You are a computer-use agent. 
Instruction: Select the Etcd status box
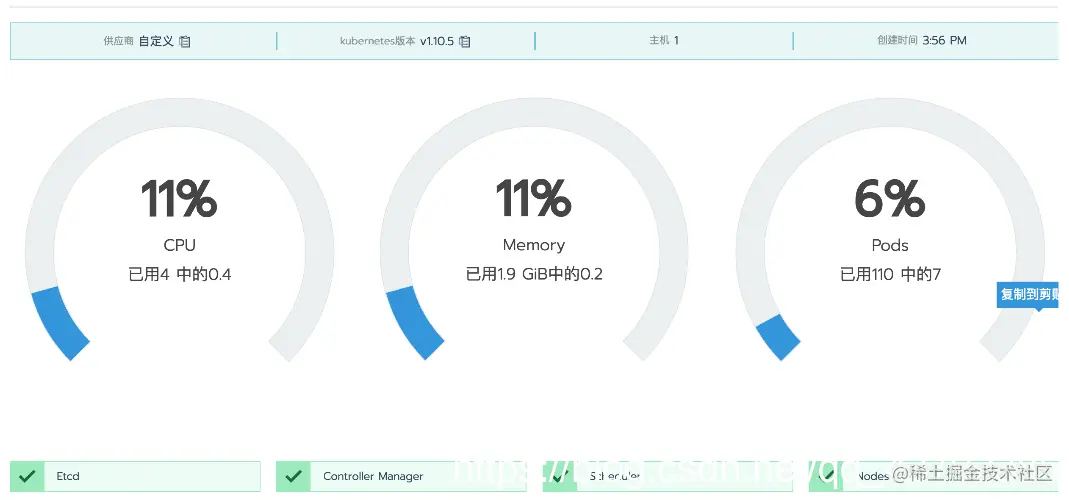point(135,476)
